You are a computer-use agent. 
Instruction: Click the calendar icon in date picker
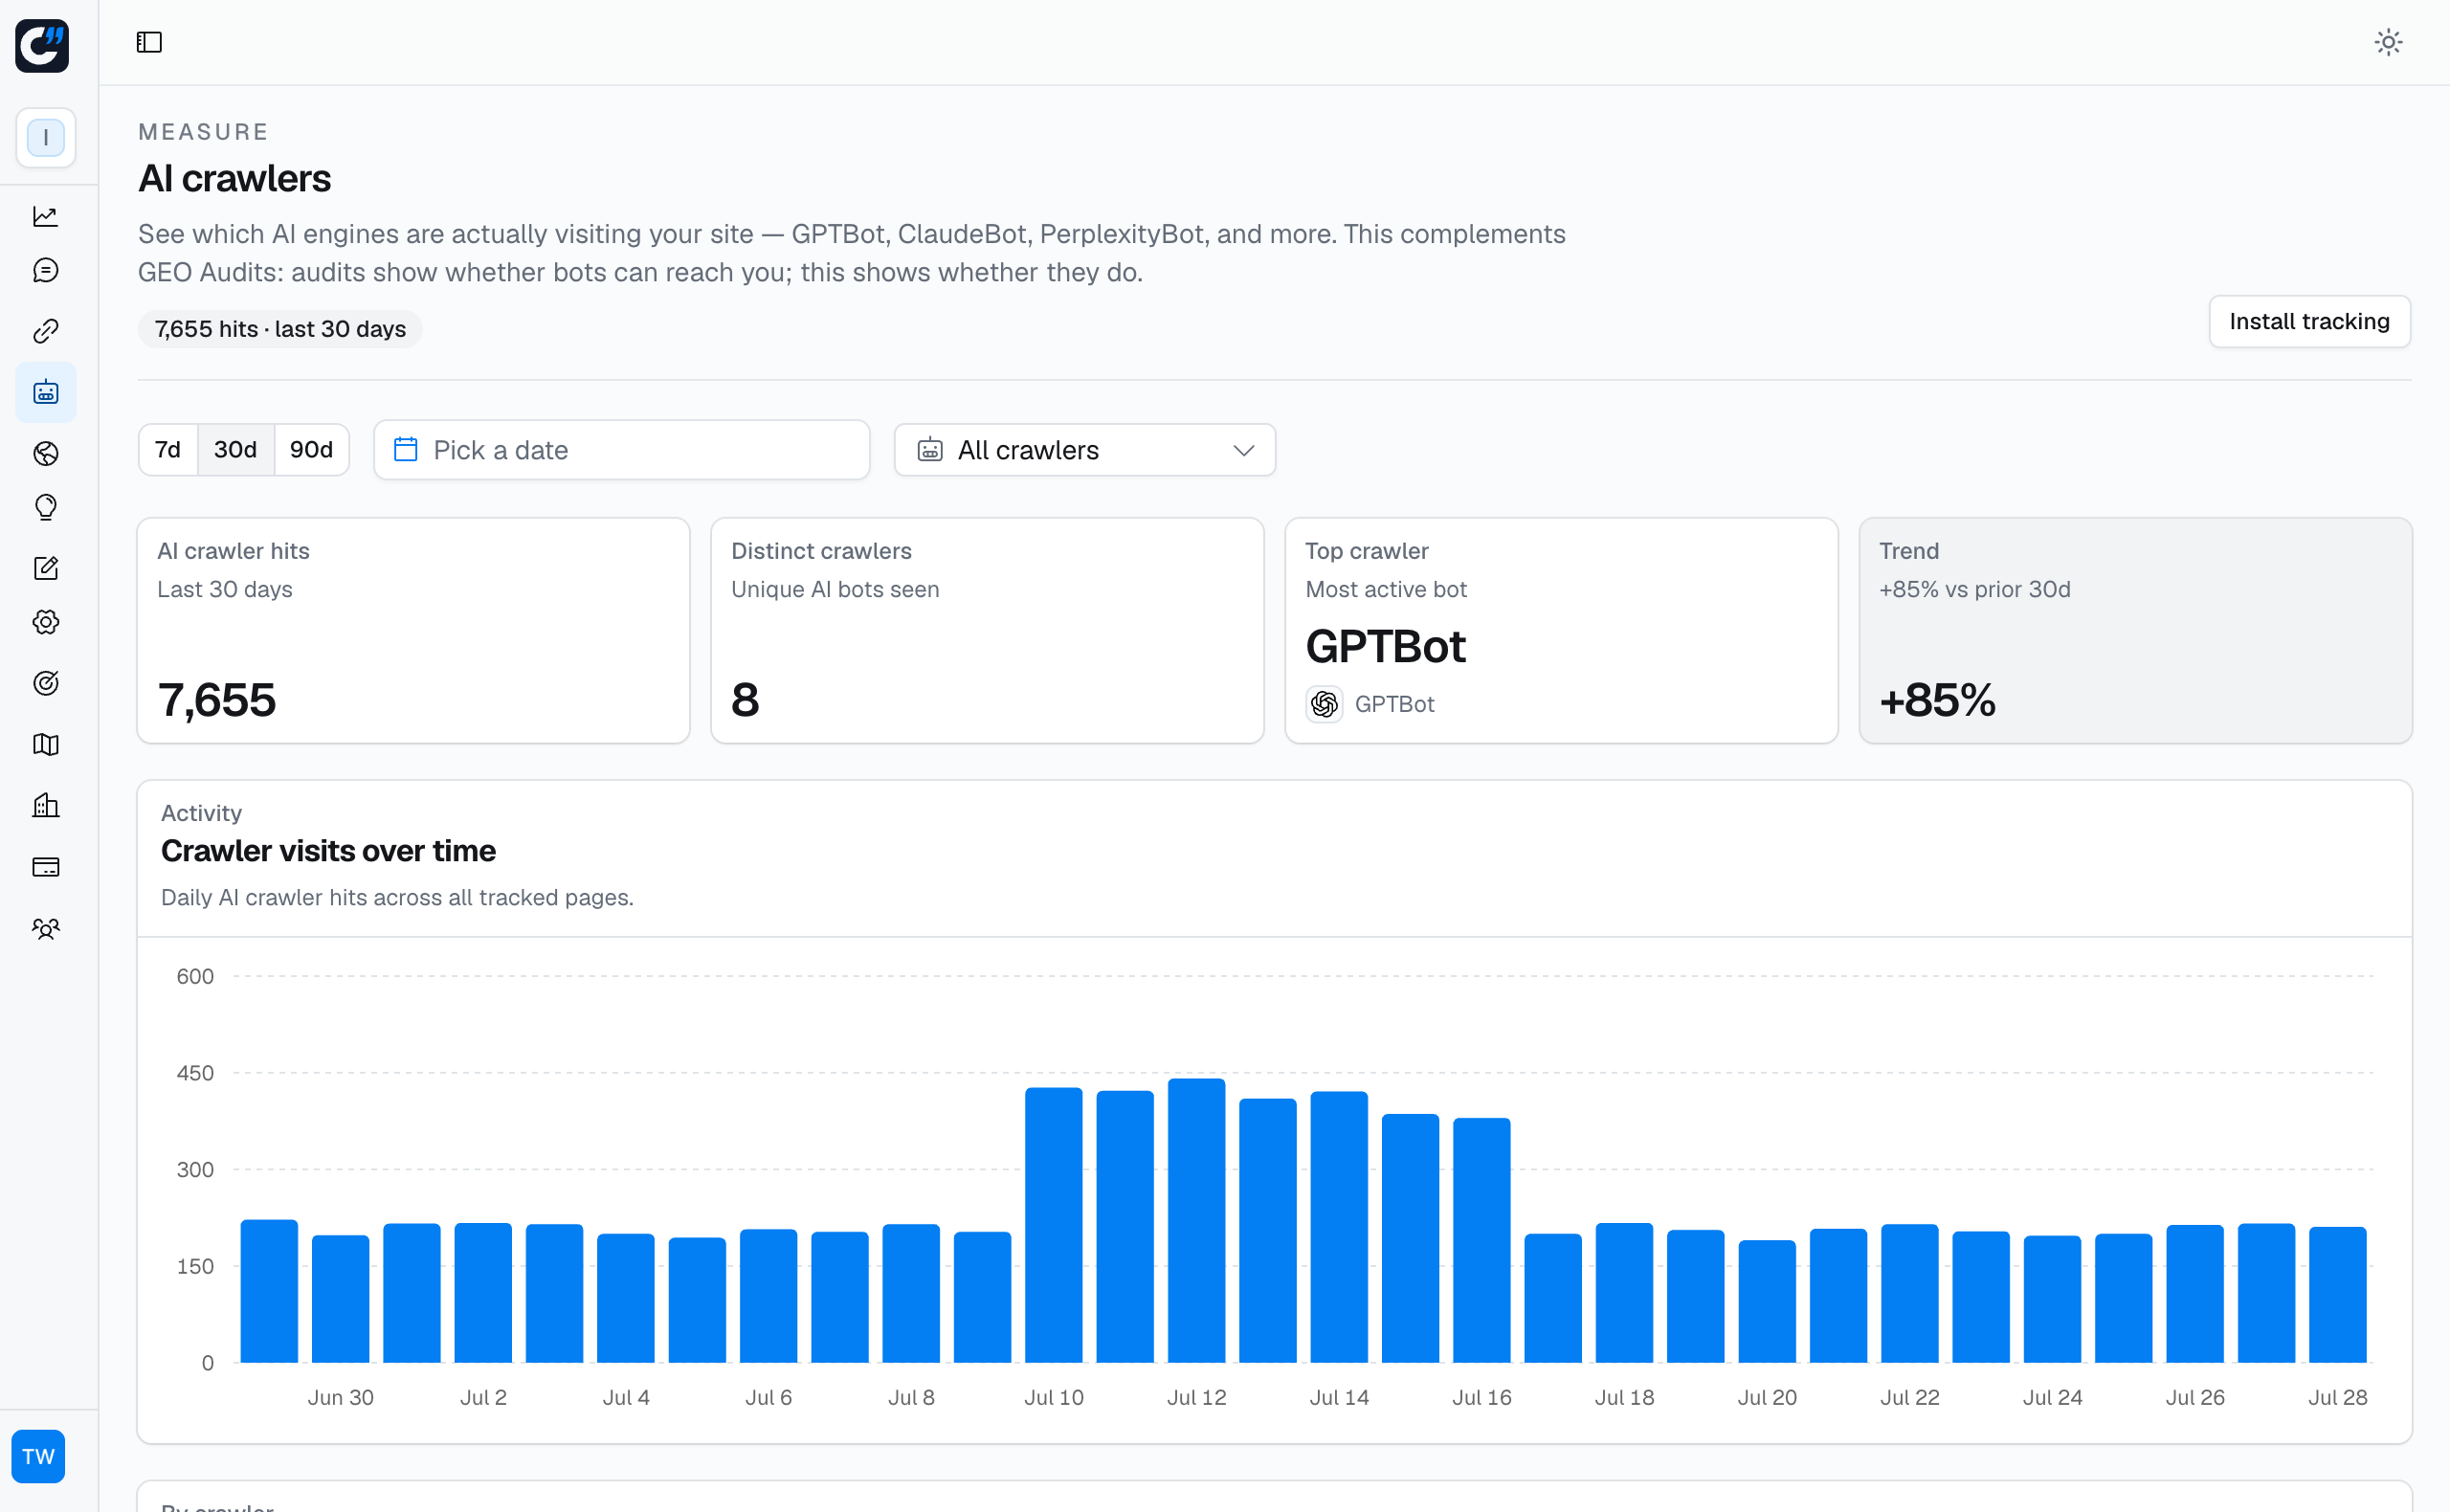(x=406, y=450)
